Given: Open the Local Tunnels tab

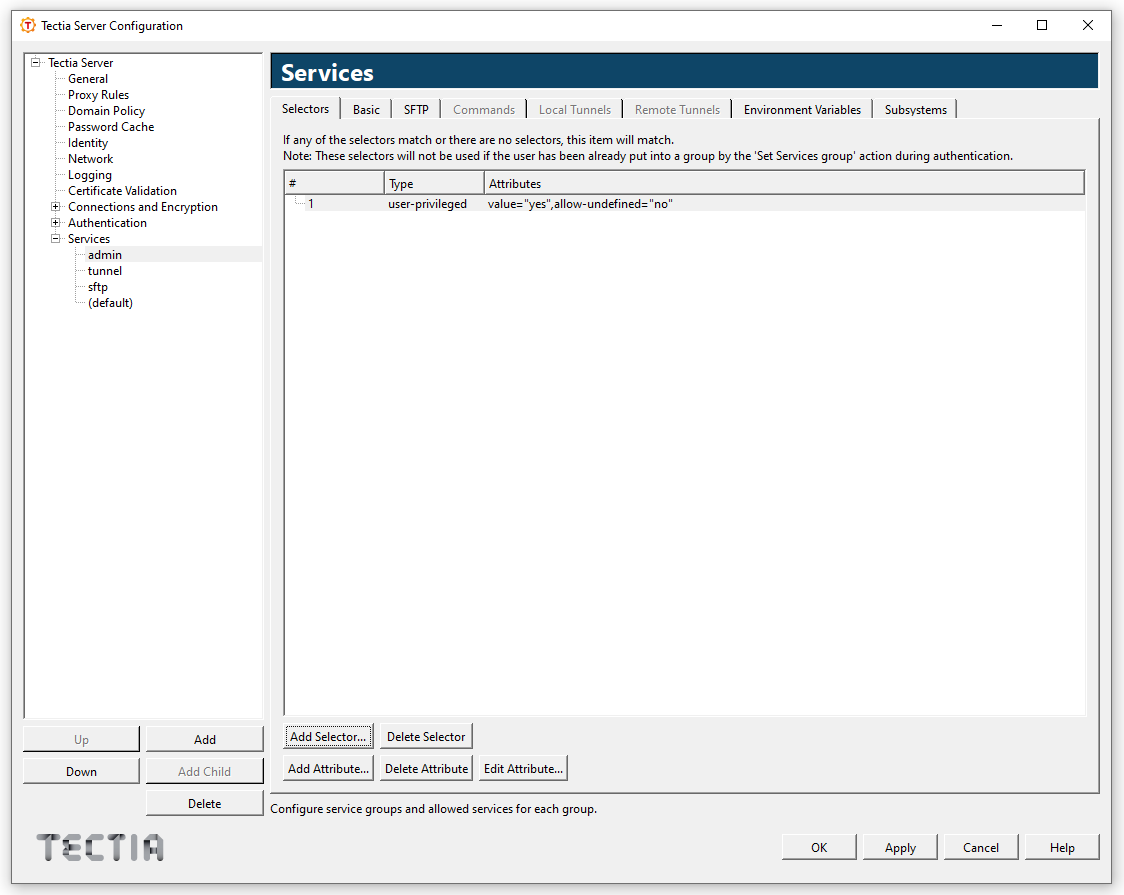Looking at the screenshot, I should click(575, 110).
